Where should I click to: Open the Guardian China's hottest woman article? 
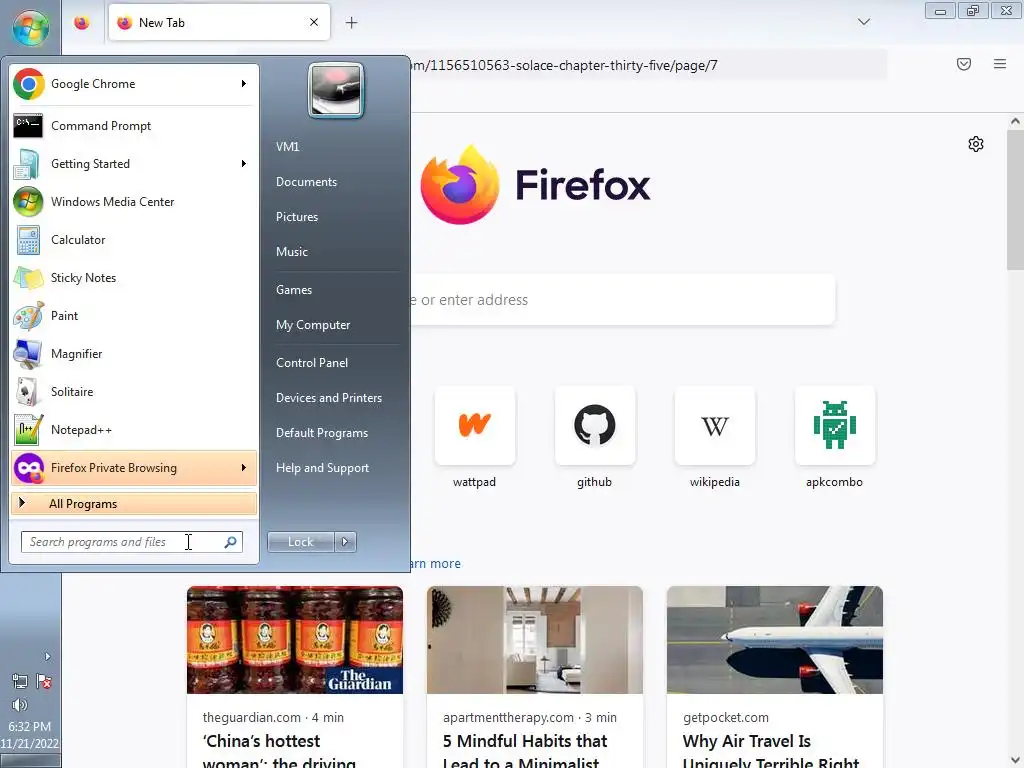pyautogui.click(x=295, y=677)
